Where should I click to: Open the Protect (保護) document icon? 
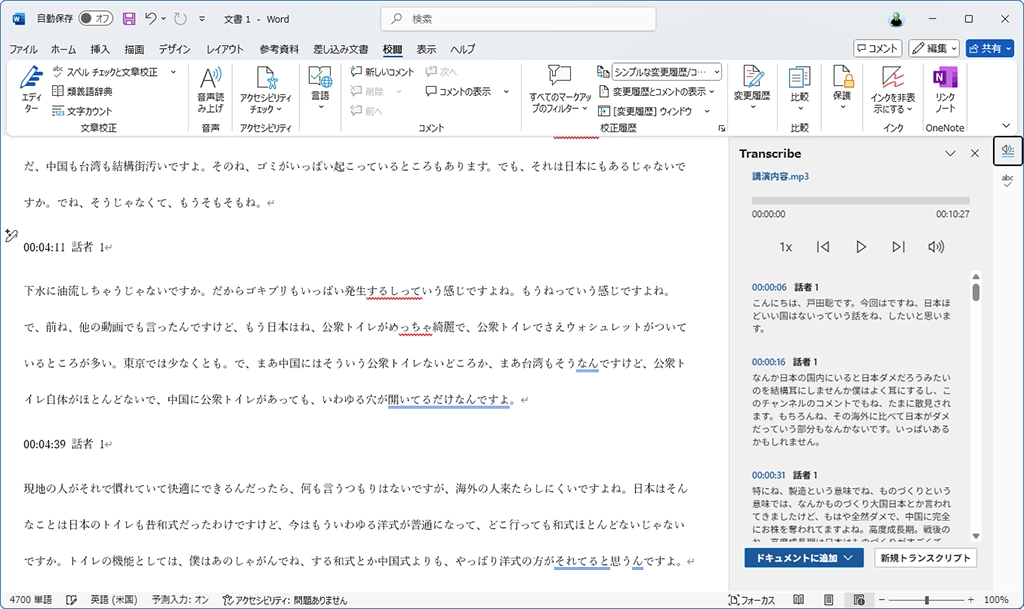[x=843, y=90]
